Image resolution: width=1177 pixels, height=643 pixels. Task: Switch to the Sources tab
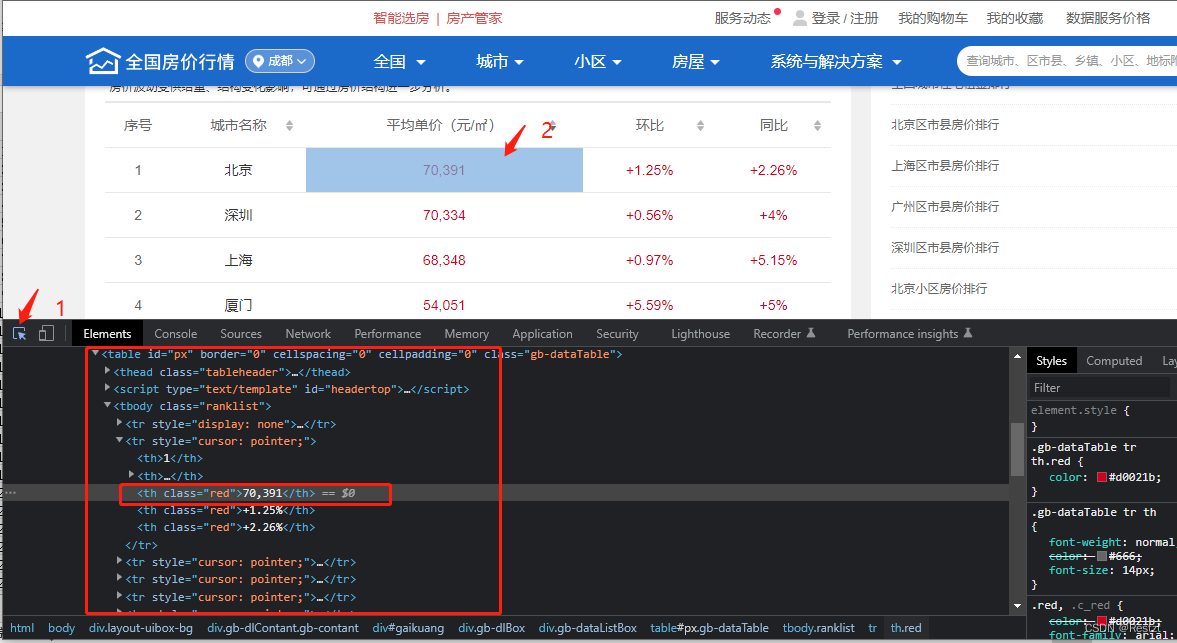[241, 334]
